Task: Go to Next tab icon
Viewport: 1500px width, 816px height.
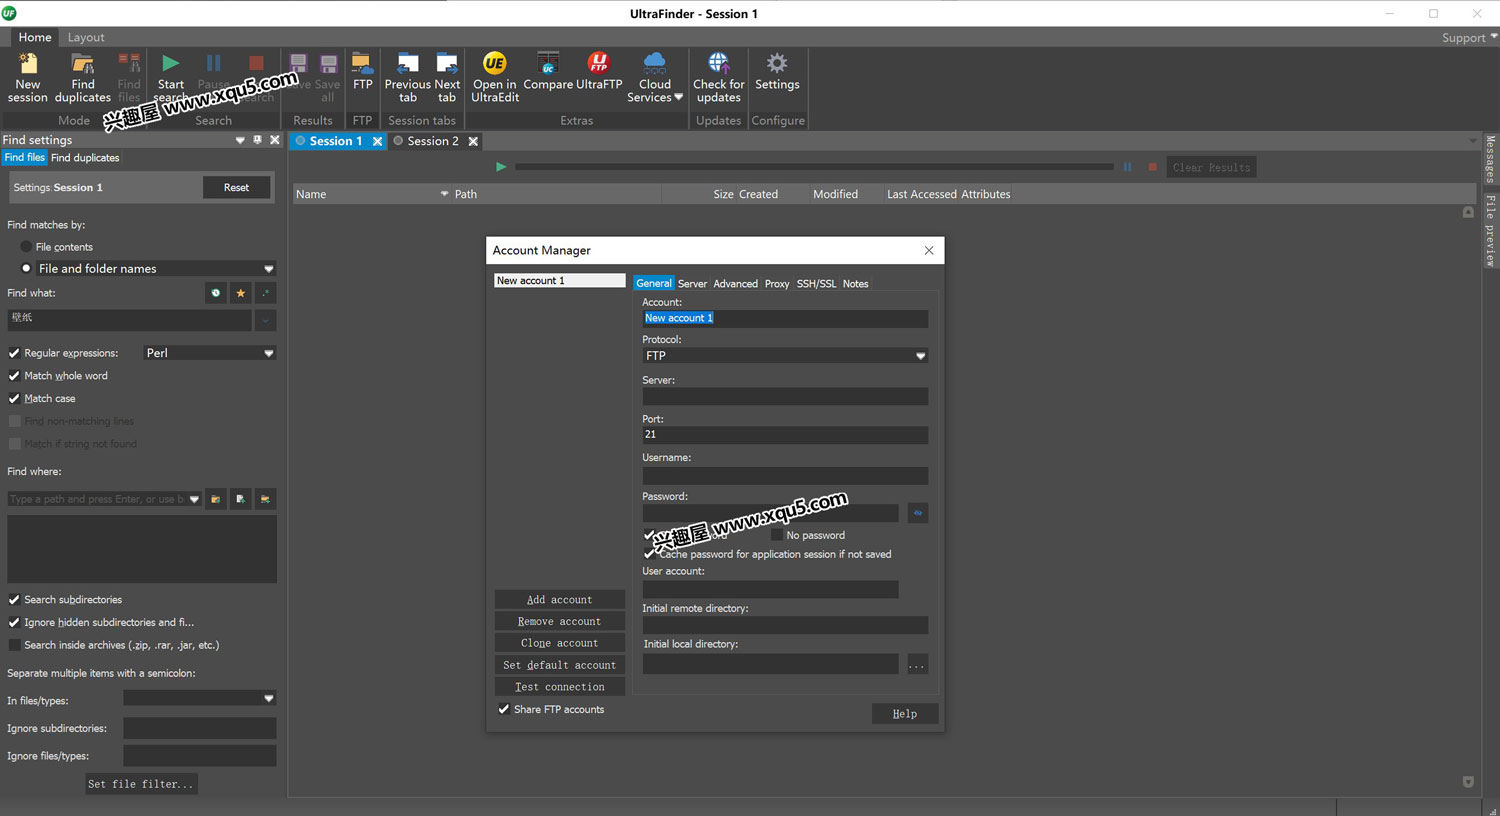Action: pyautogui.click(x=447, y=64)
